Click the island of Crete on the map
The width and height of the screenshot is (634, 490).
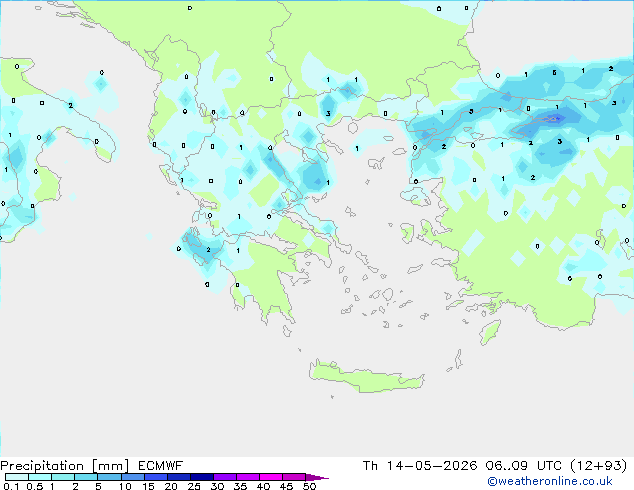click(366, 377)
